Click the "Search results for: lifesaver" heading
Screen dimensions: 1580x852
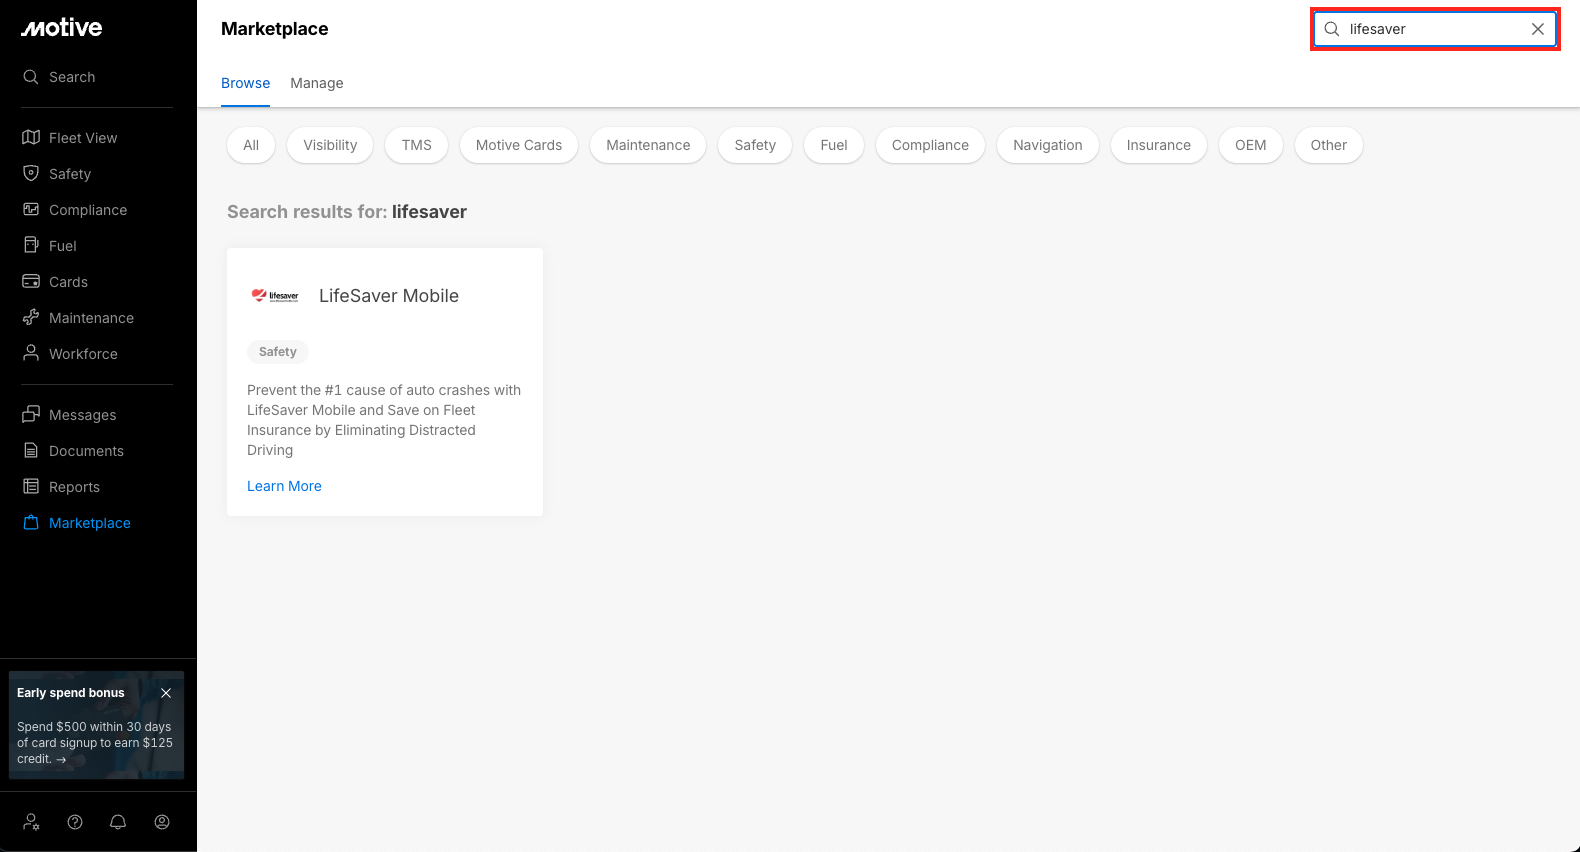pyautogui.click(x=347, y=212)
